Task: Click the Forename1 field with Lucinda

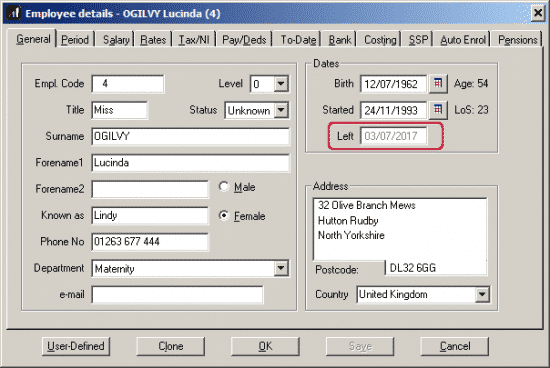Action: [x=190, y=163]
